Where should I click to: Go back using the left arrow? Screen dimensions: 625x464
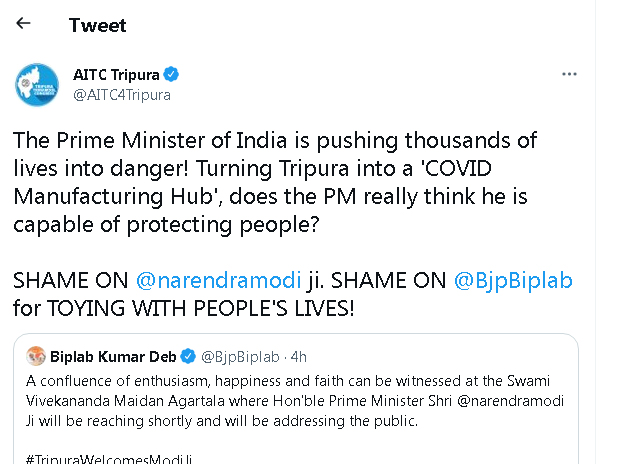[x=24, y=23]
